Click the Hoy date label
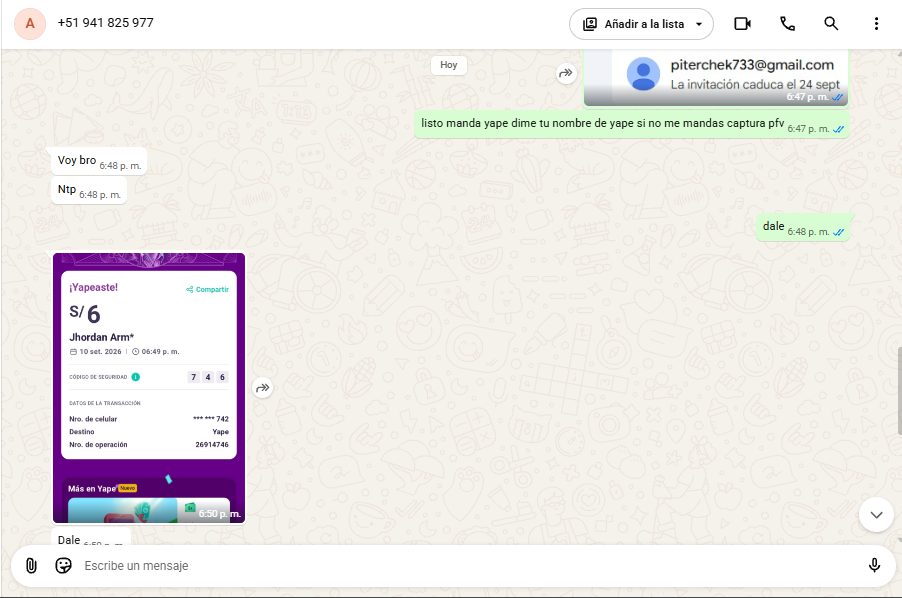Viewport: 902px width, 598px height. click(x=449, y=65)
